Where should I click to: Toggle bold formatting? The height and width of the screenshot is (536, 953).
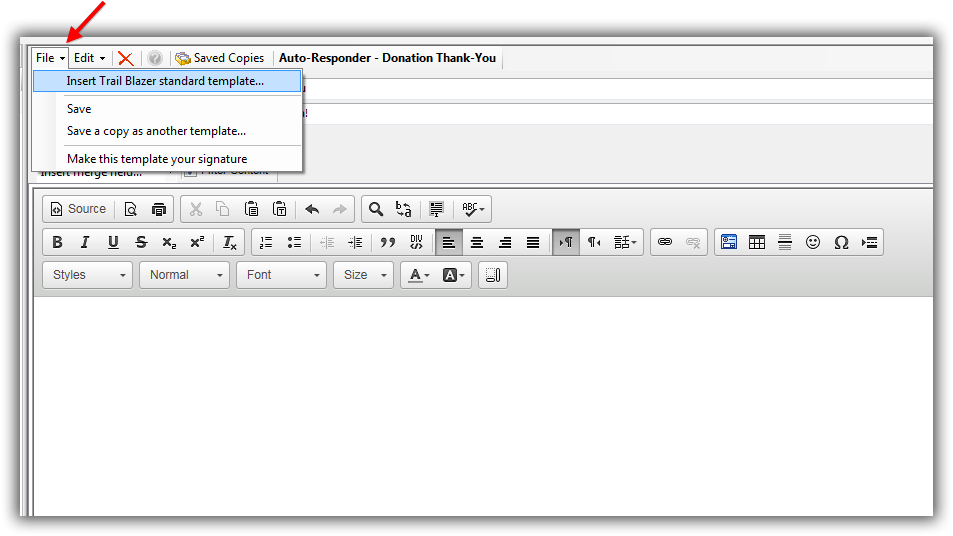click(x=57, y=242)
